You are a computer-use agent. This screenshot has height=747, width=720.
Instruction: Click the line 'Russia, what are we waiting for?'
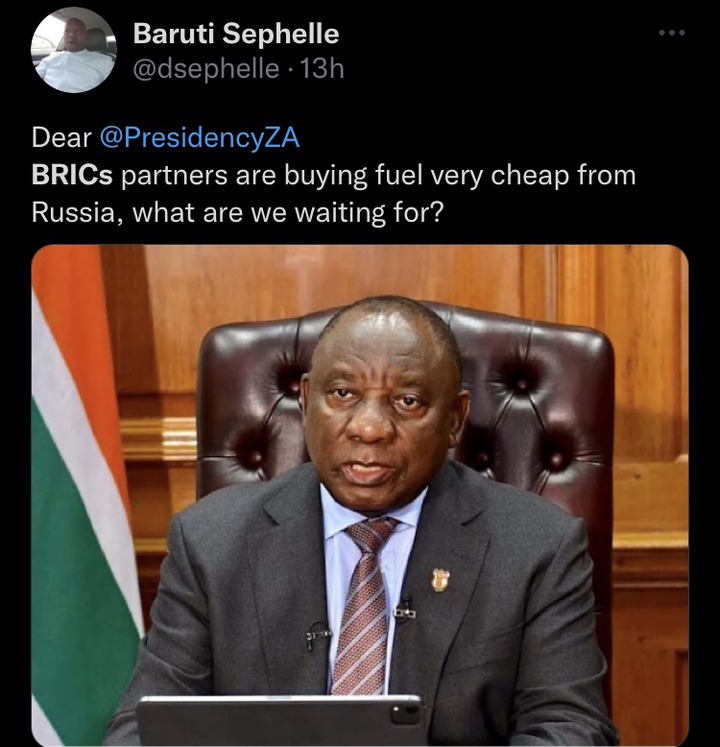pos(237,213)
